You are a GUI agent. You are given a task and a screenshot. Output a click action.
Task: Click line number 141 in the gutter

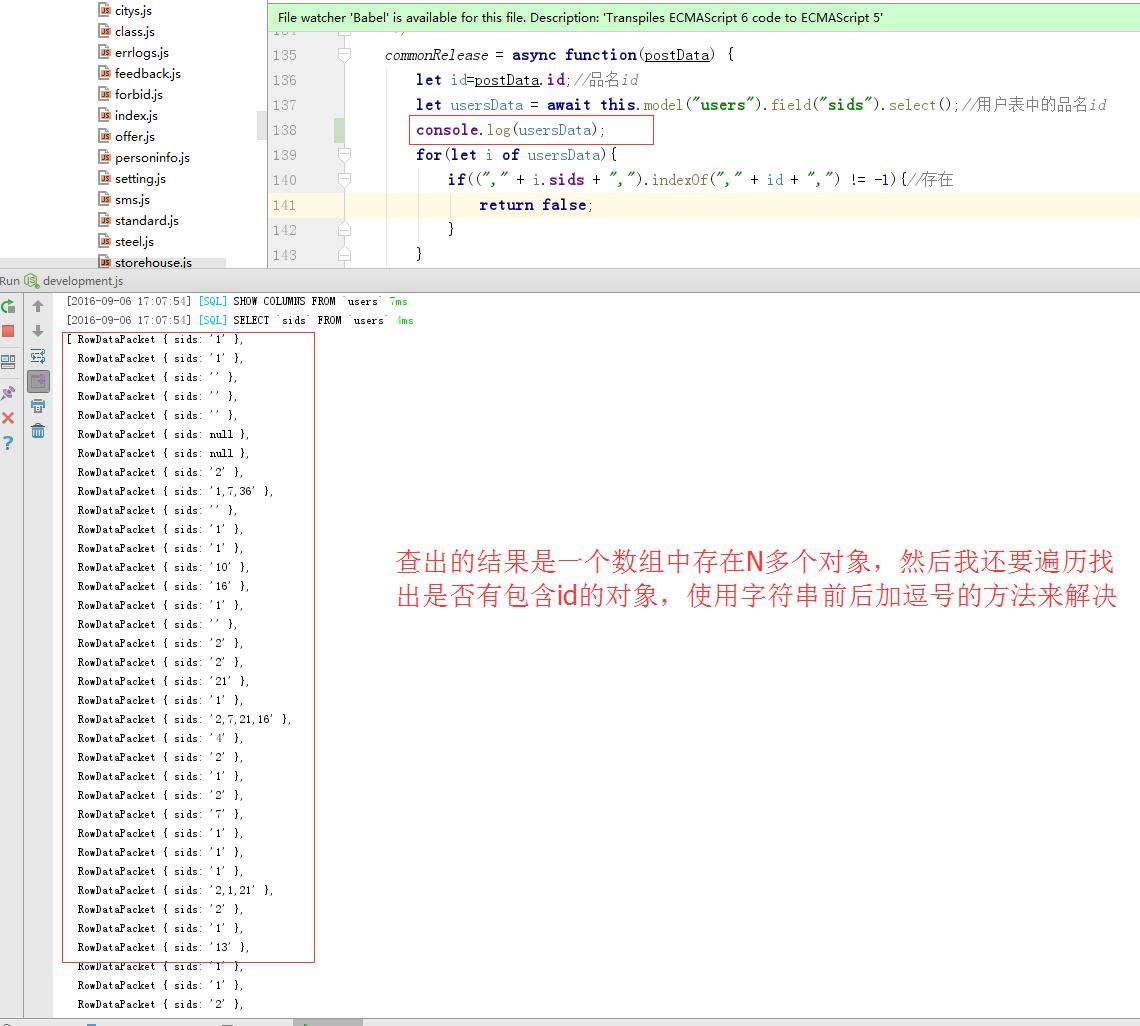point(284,205)
